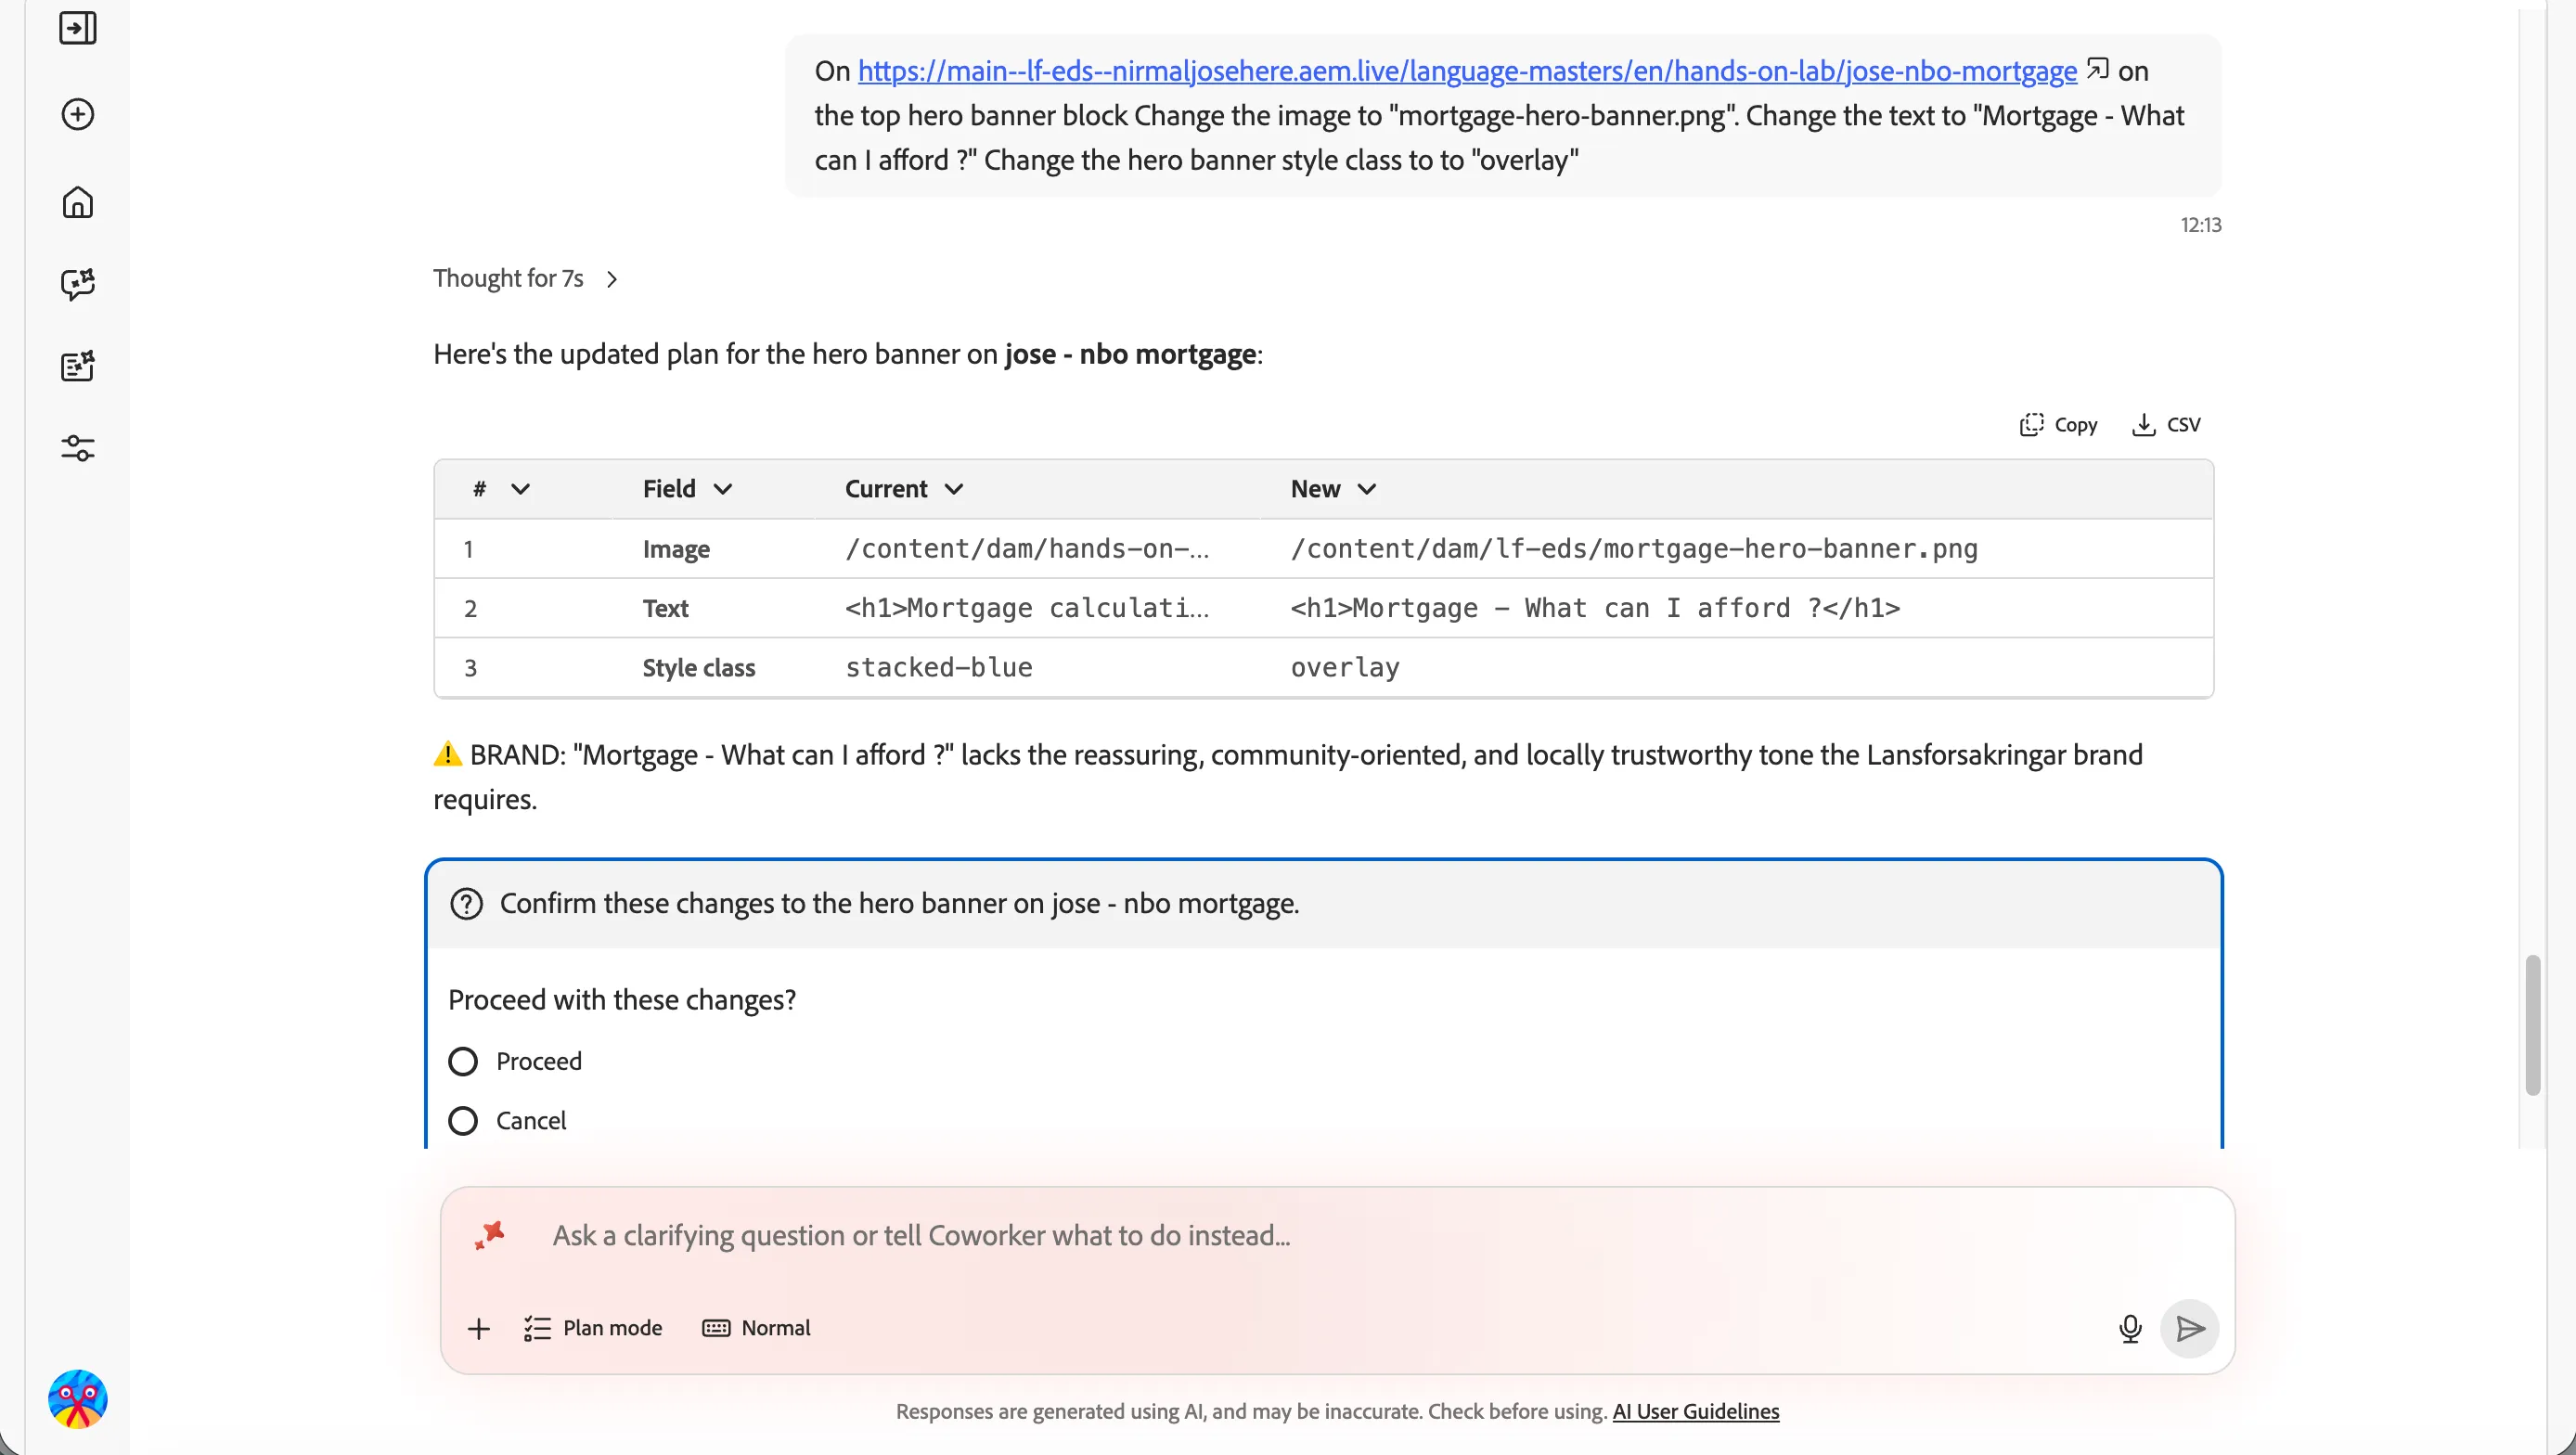Image resolution: width=2576 pixels, height=1455 pixels.
Task: Open the Field column dropdown
Action: pos(723,489)
